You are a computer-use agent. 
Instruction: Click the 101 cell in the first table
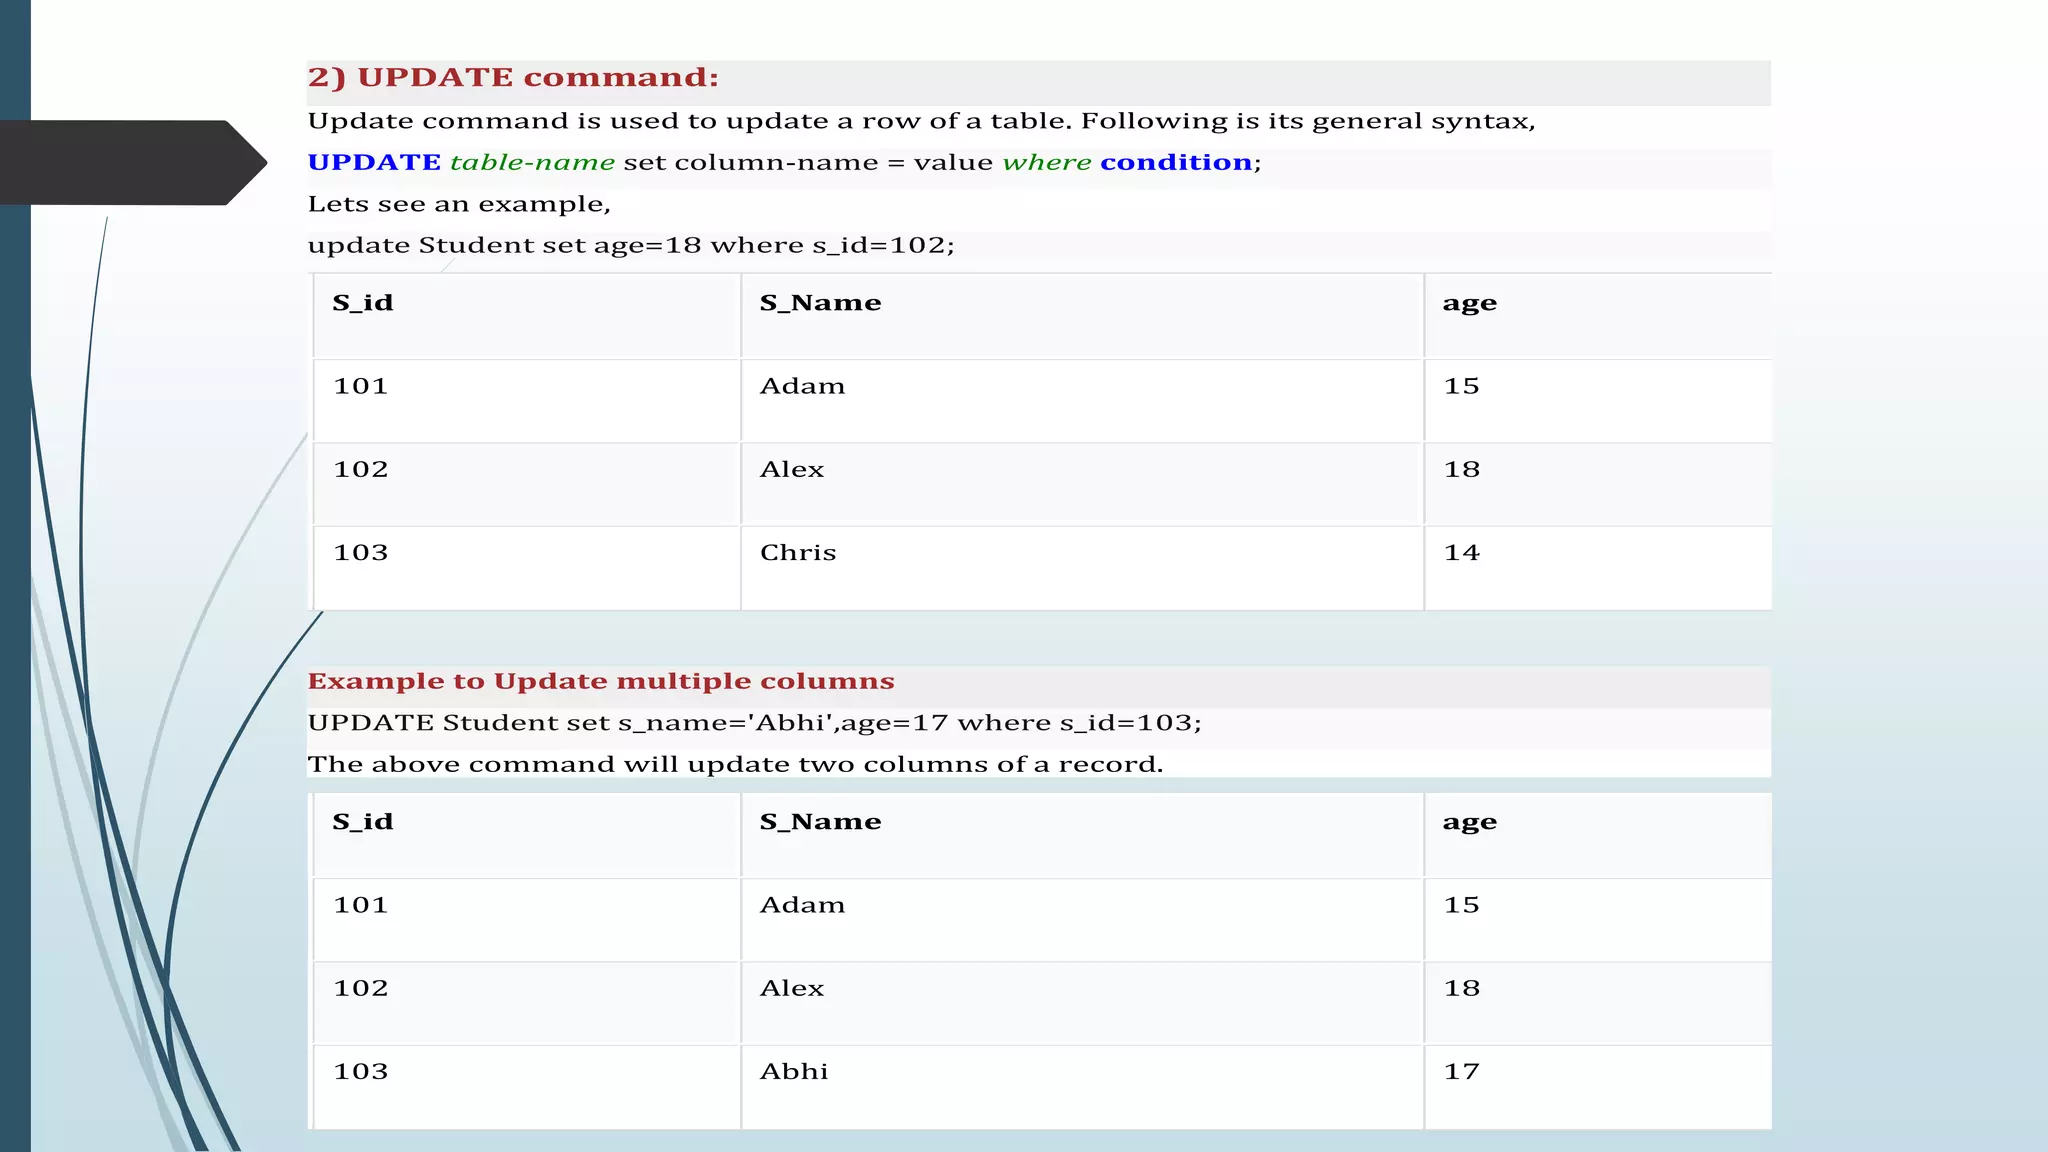tap(527, 401)
